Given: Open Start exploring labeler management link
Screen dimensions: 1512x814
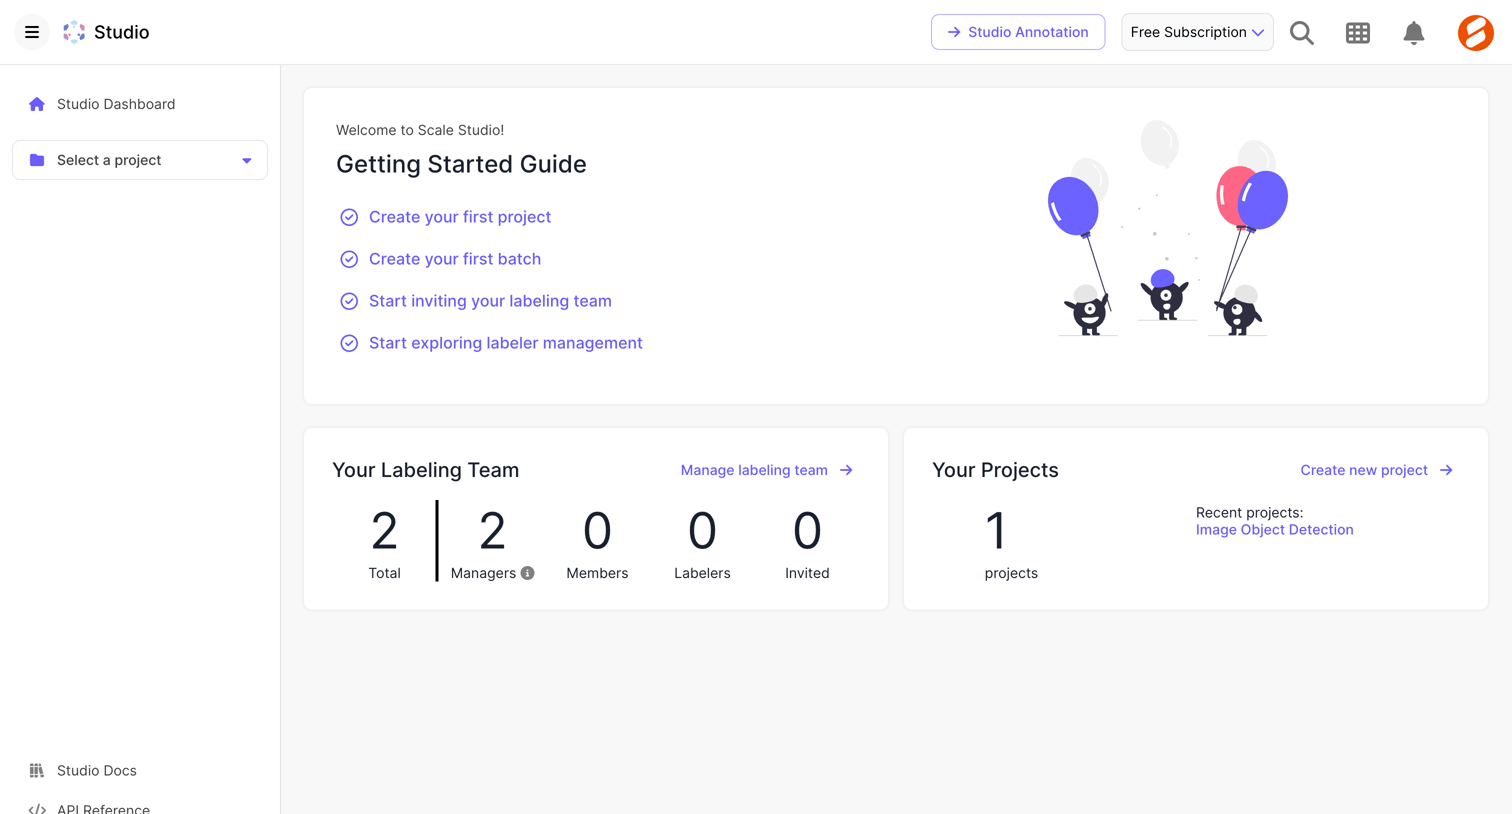Looking at the screenshot, I should (506, 343).
